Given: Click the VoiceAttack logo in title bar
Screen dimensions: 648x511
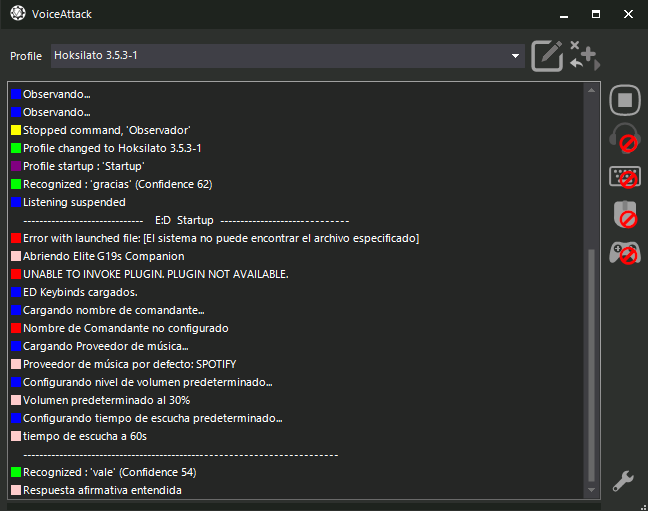Looking at the screenshot, I should 18,13.
